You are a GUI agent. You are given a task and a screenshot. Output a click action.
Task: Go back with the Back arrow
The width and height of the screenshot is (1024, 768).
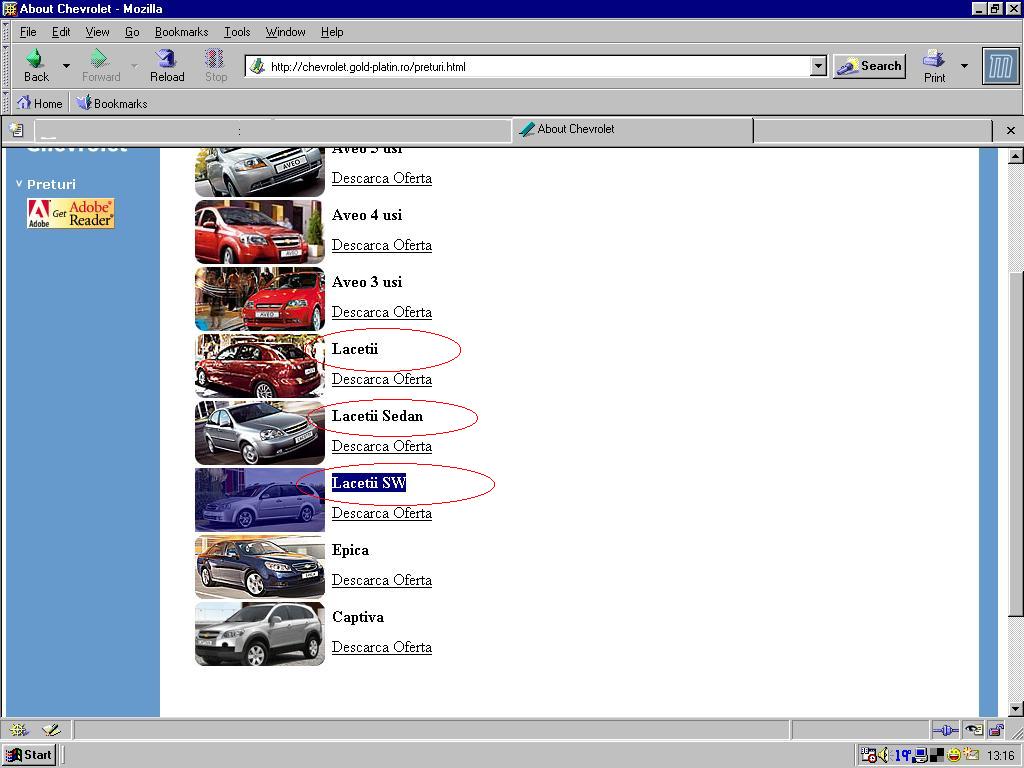(37, 65)
